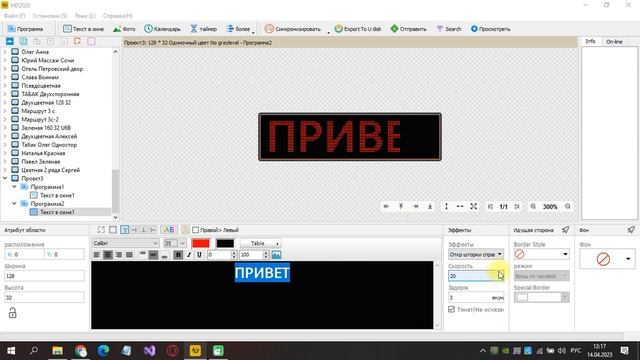Image resolution: width=640 pixels, height=360 pixels.
Task: Open the Установки menu
Action: coord(50,16)
